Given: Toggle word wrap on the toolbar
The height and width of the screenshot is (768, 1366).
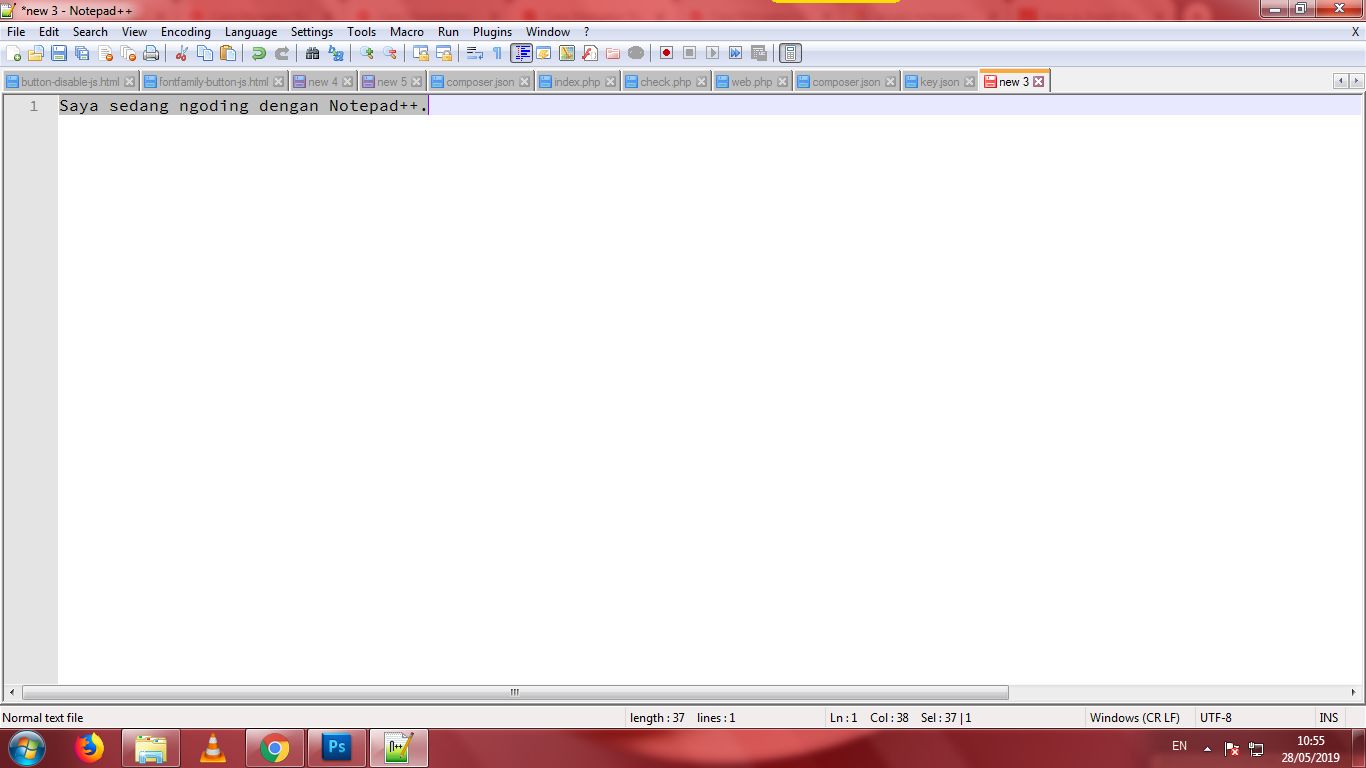Looking at the screenshot, I should click(476, 53).
